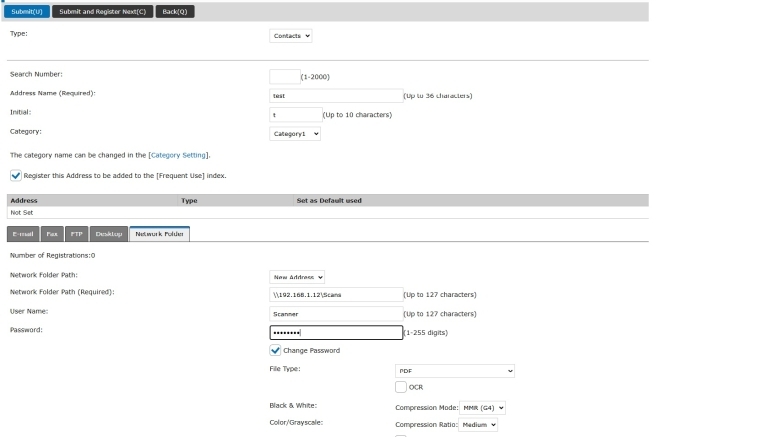This screenshot has width=776, height=437.
Task: Open the FTP tab
Action: pyautogui.click(x=76, y=234)
